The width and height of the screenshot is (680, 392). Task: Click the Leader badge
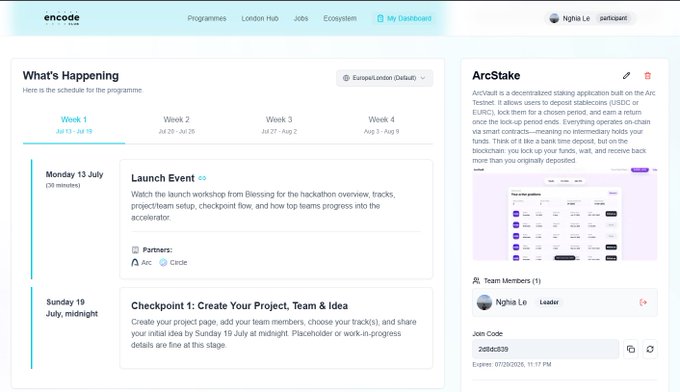pos(549,302)
